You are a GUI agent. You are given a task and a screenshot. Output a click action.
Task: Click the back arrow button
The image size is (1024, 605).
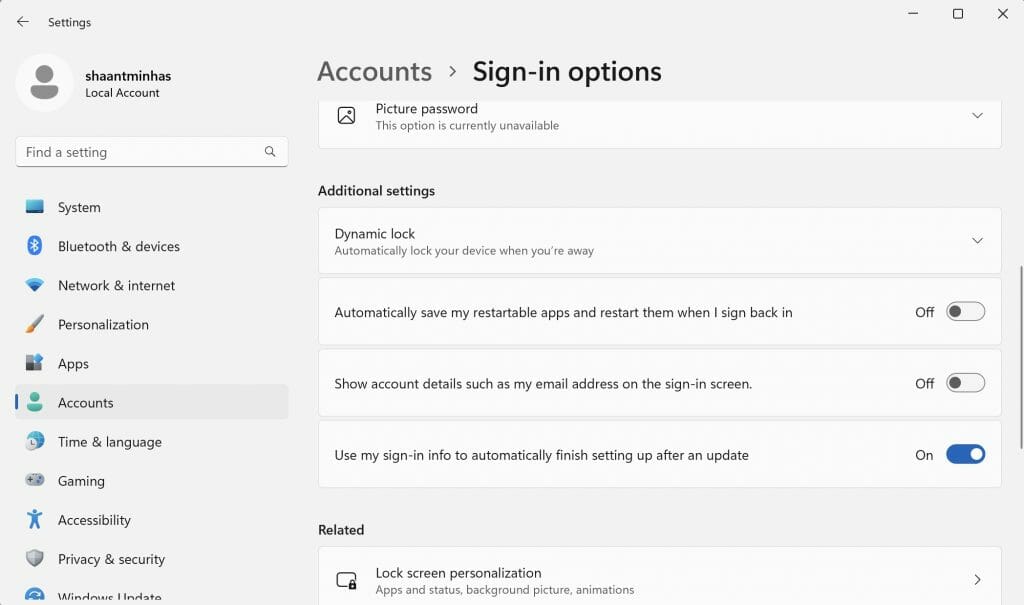point(22,21)
